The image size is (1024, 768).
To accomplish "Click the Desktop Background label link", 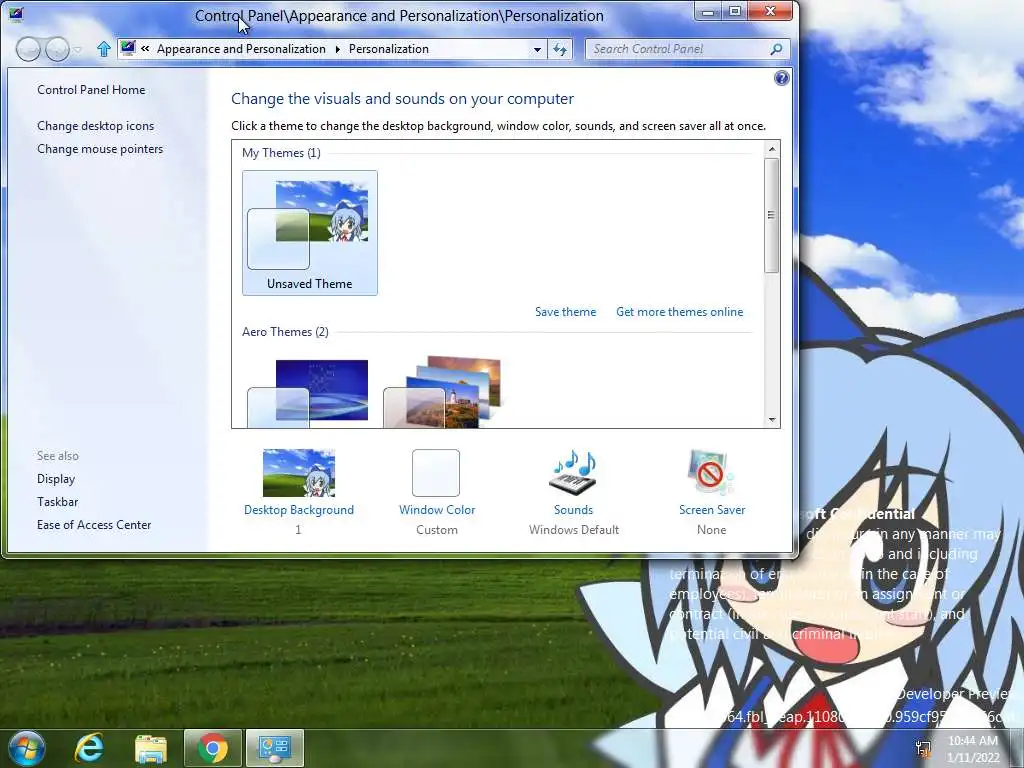I will (x=298, y=510).
